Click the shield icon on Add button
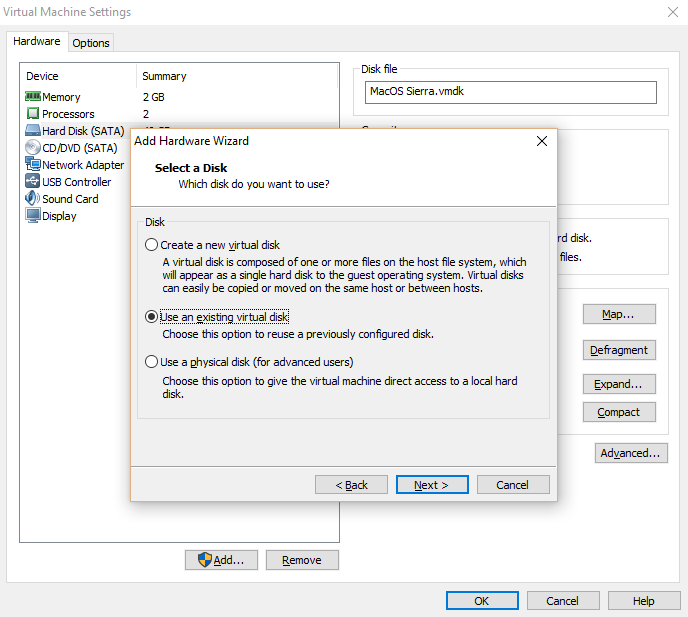 [204, 560]
